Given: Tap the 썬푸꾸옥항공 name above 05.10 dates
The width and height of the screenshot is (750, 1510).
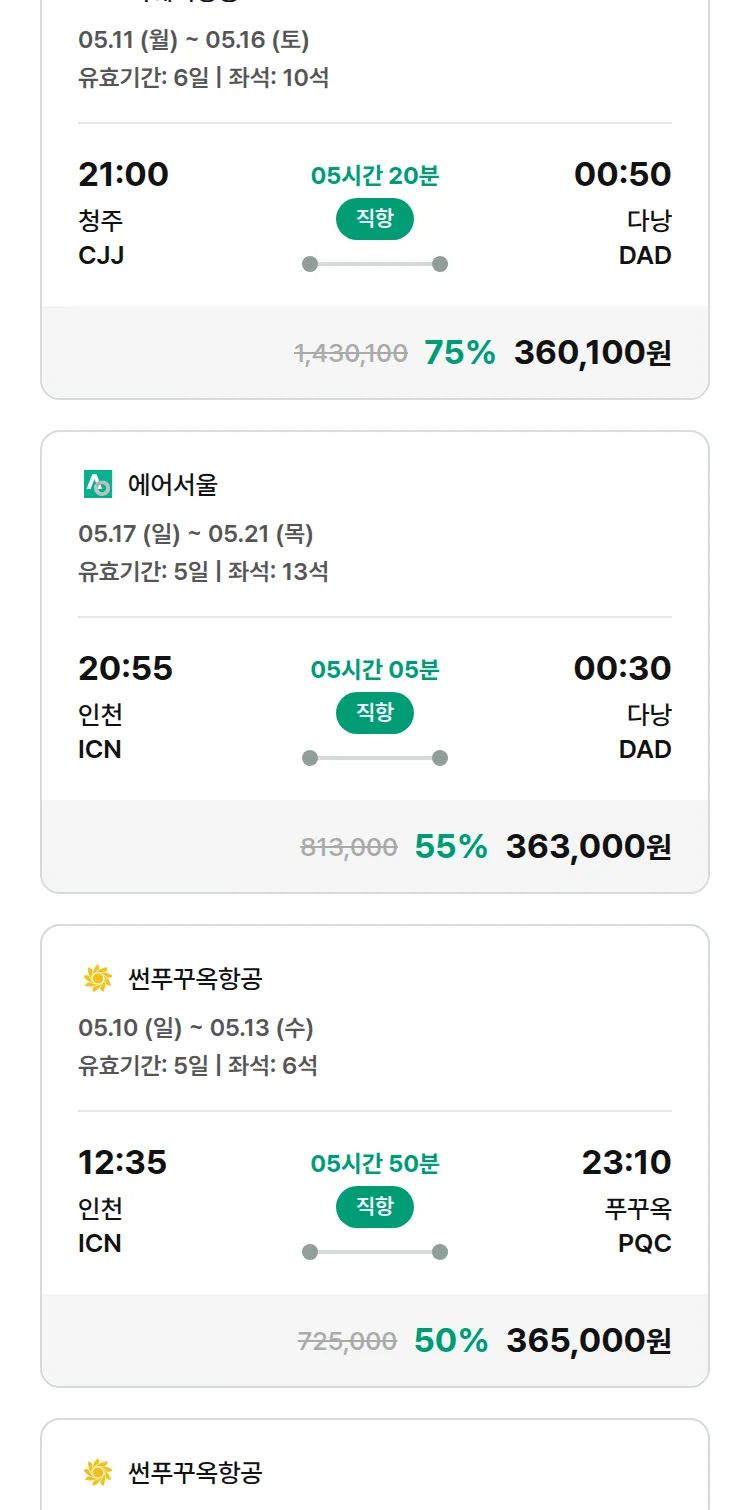Looking at the screenshot, I should pyautogui.click(x=195, y=979).
